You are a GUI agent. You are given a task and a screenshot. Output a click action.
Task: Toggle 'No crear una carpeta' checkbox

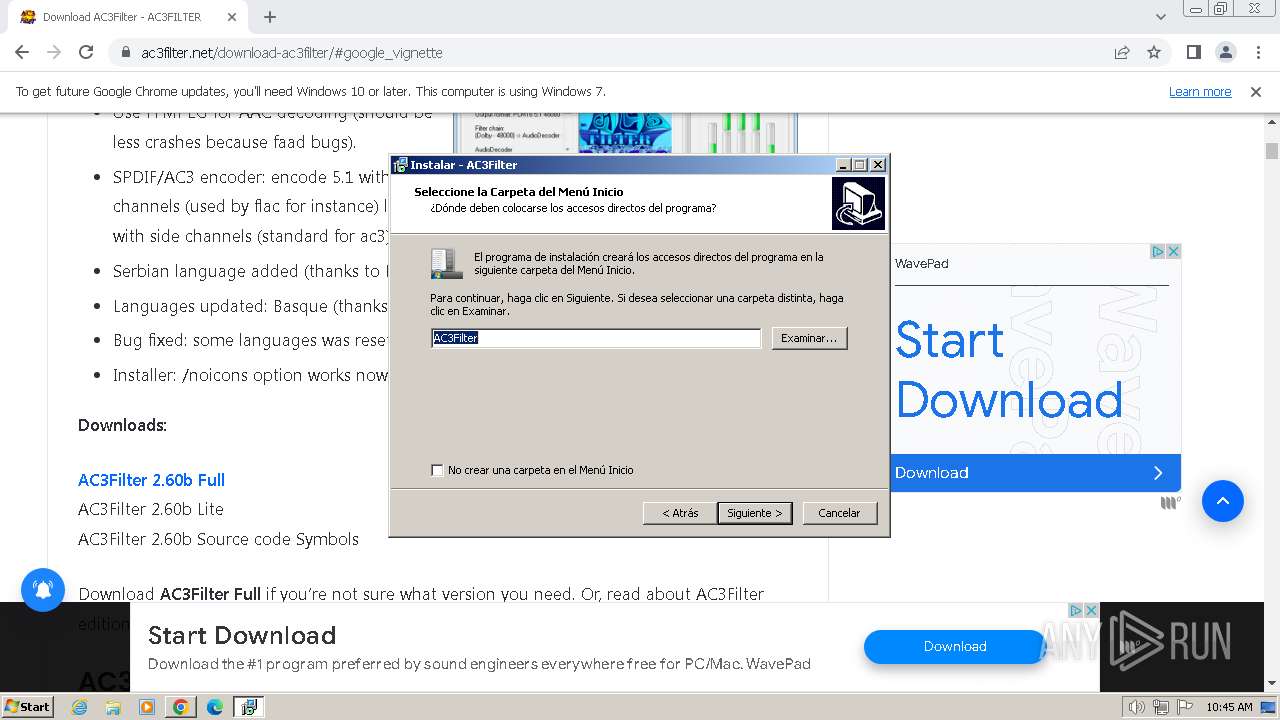(437, 470)
